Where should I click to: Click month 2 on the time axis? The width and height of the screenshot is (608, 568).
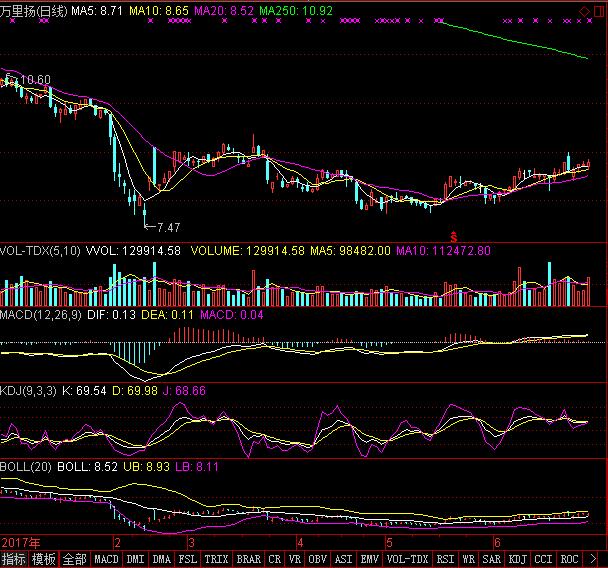tap(117, 543)
